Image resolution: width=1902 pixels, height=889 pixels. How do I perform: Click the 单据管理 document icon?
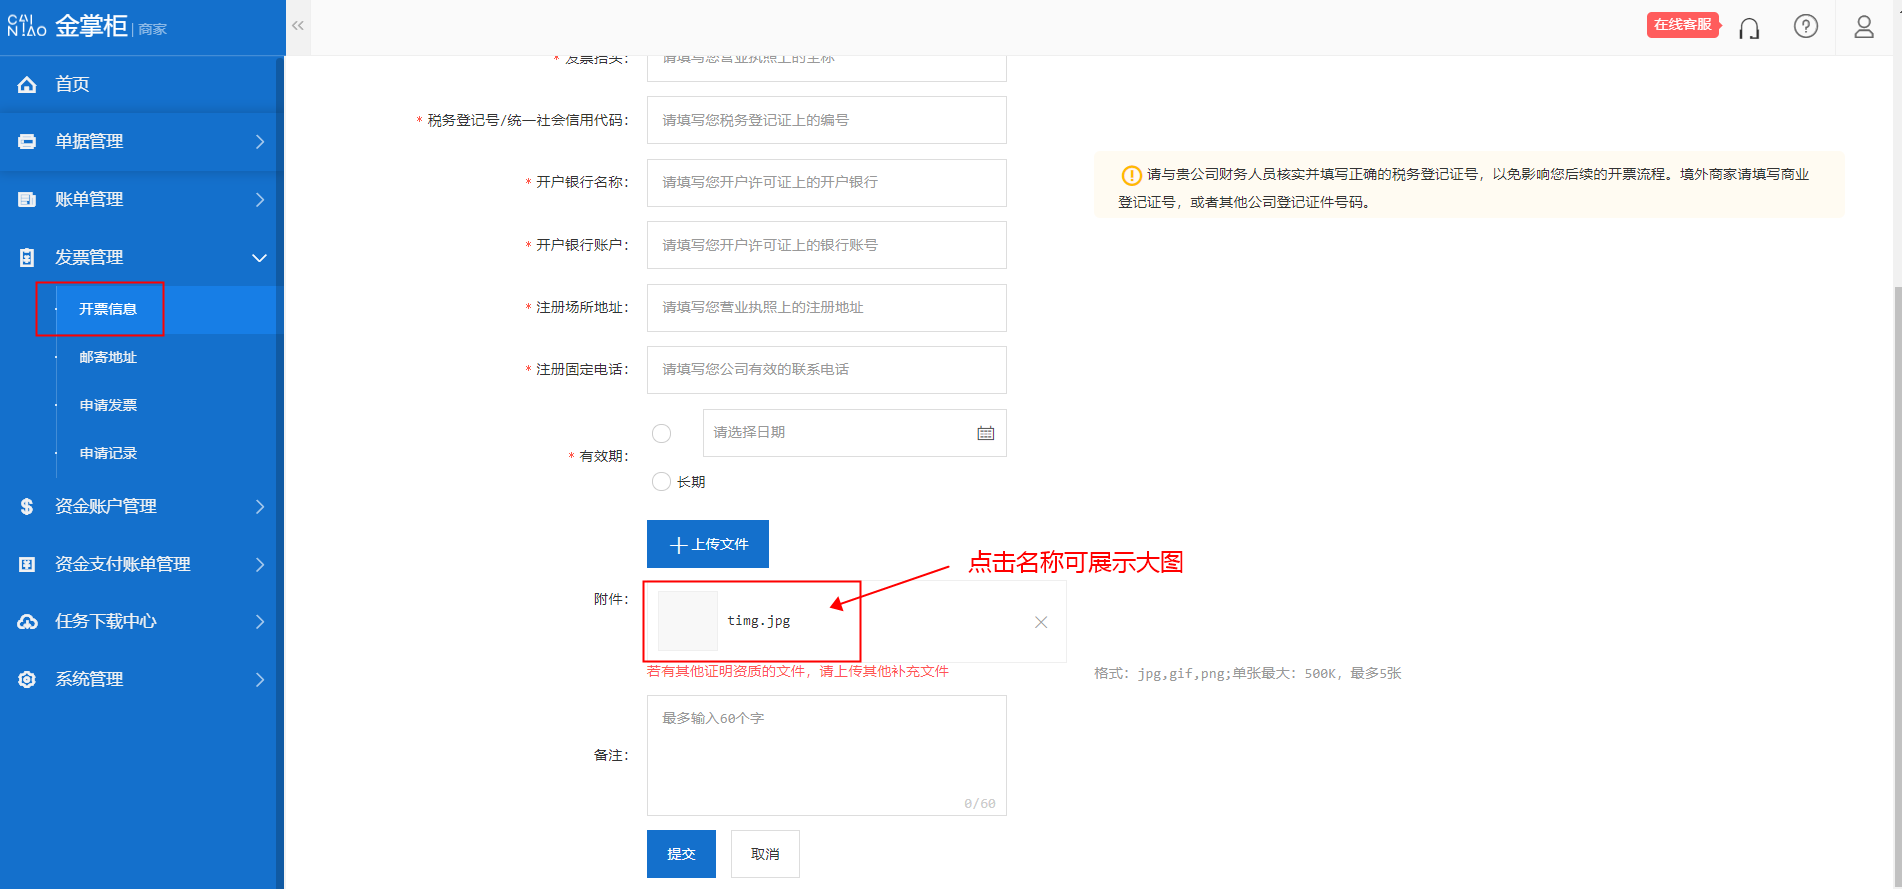point(27,142)
